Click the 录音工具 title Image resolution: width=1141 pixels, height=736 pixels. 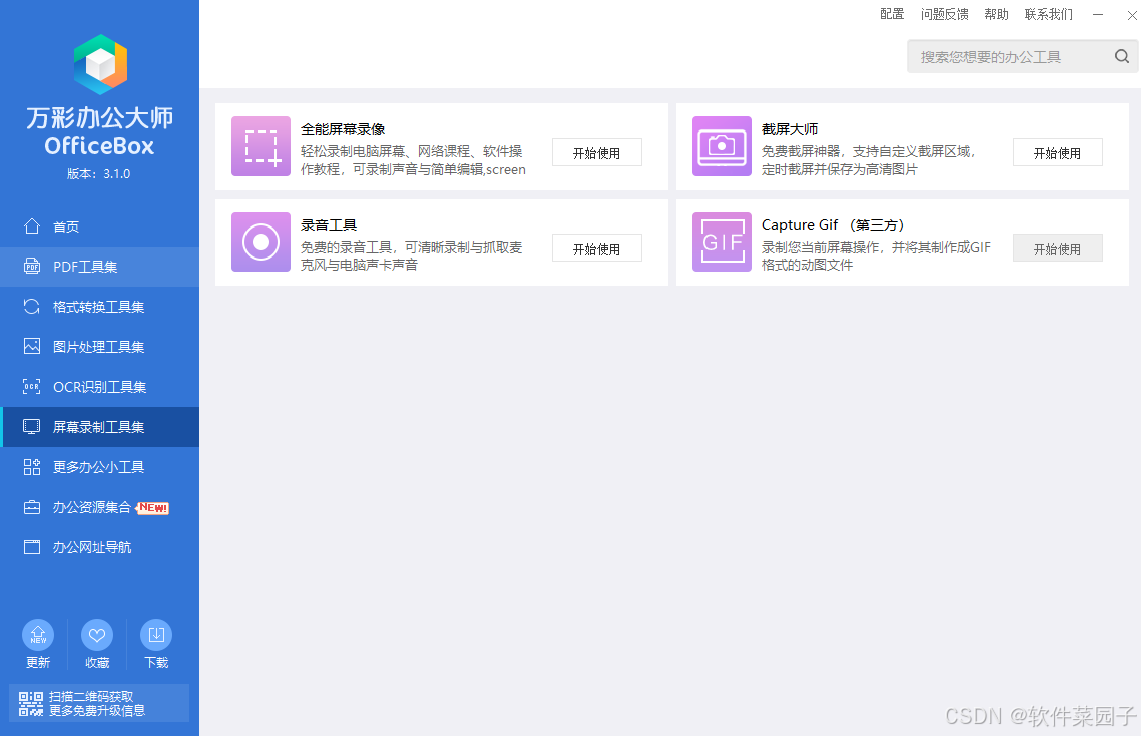pos(329,225)
